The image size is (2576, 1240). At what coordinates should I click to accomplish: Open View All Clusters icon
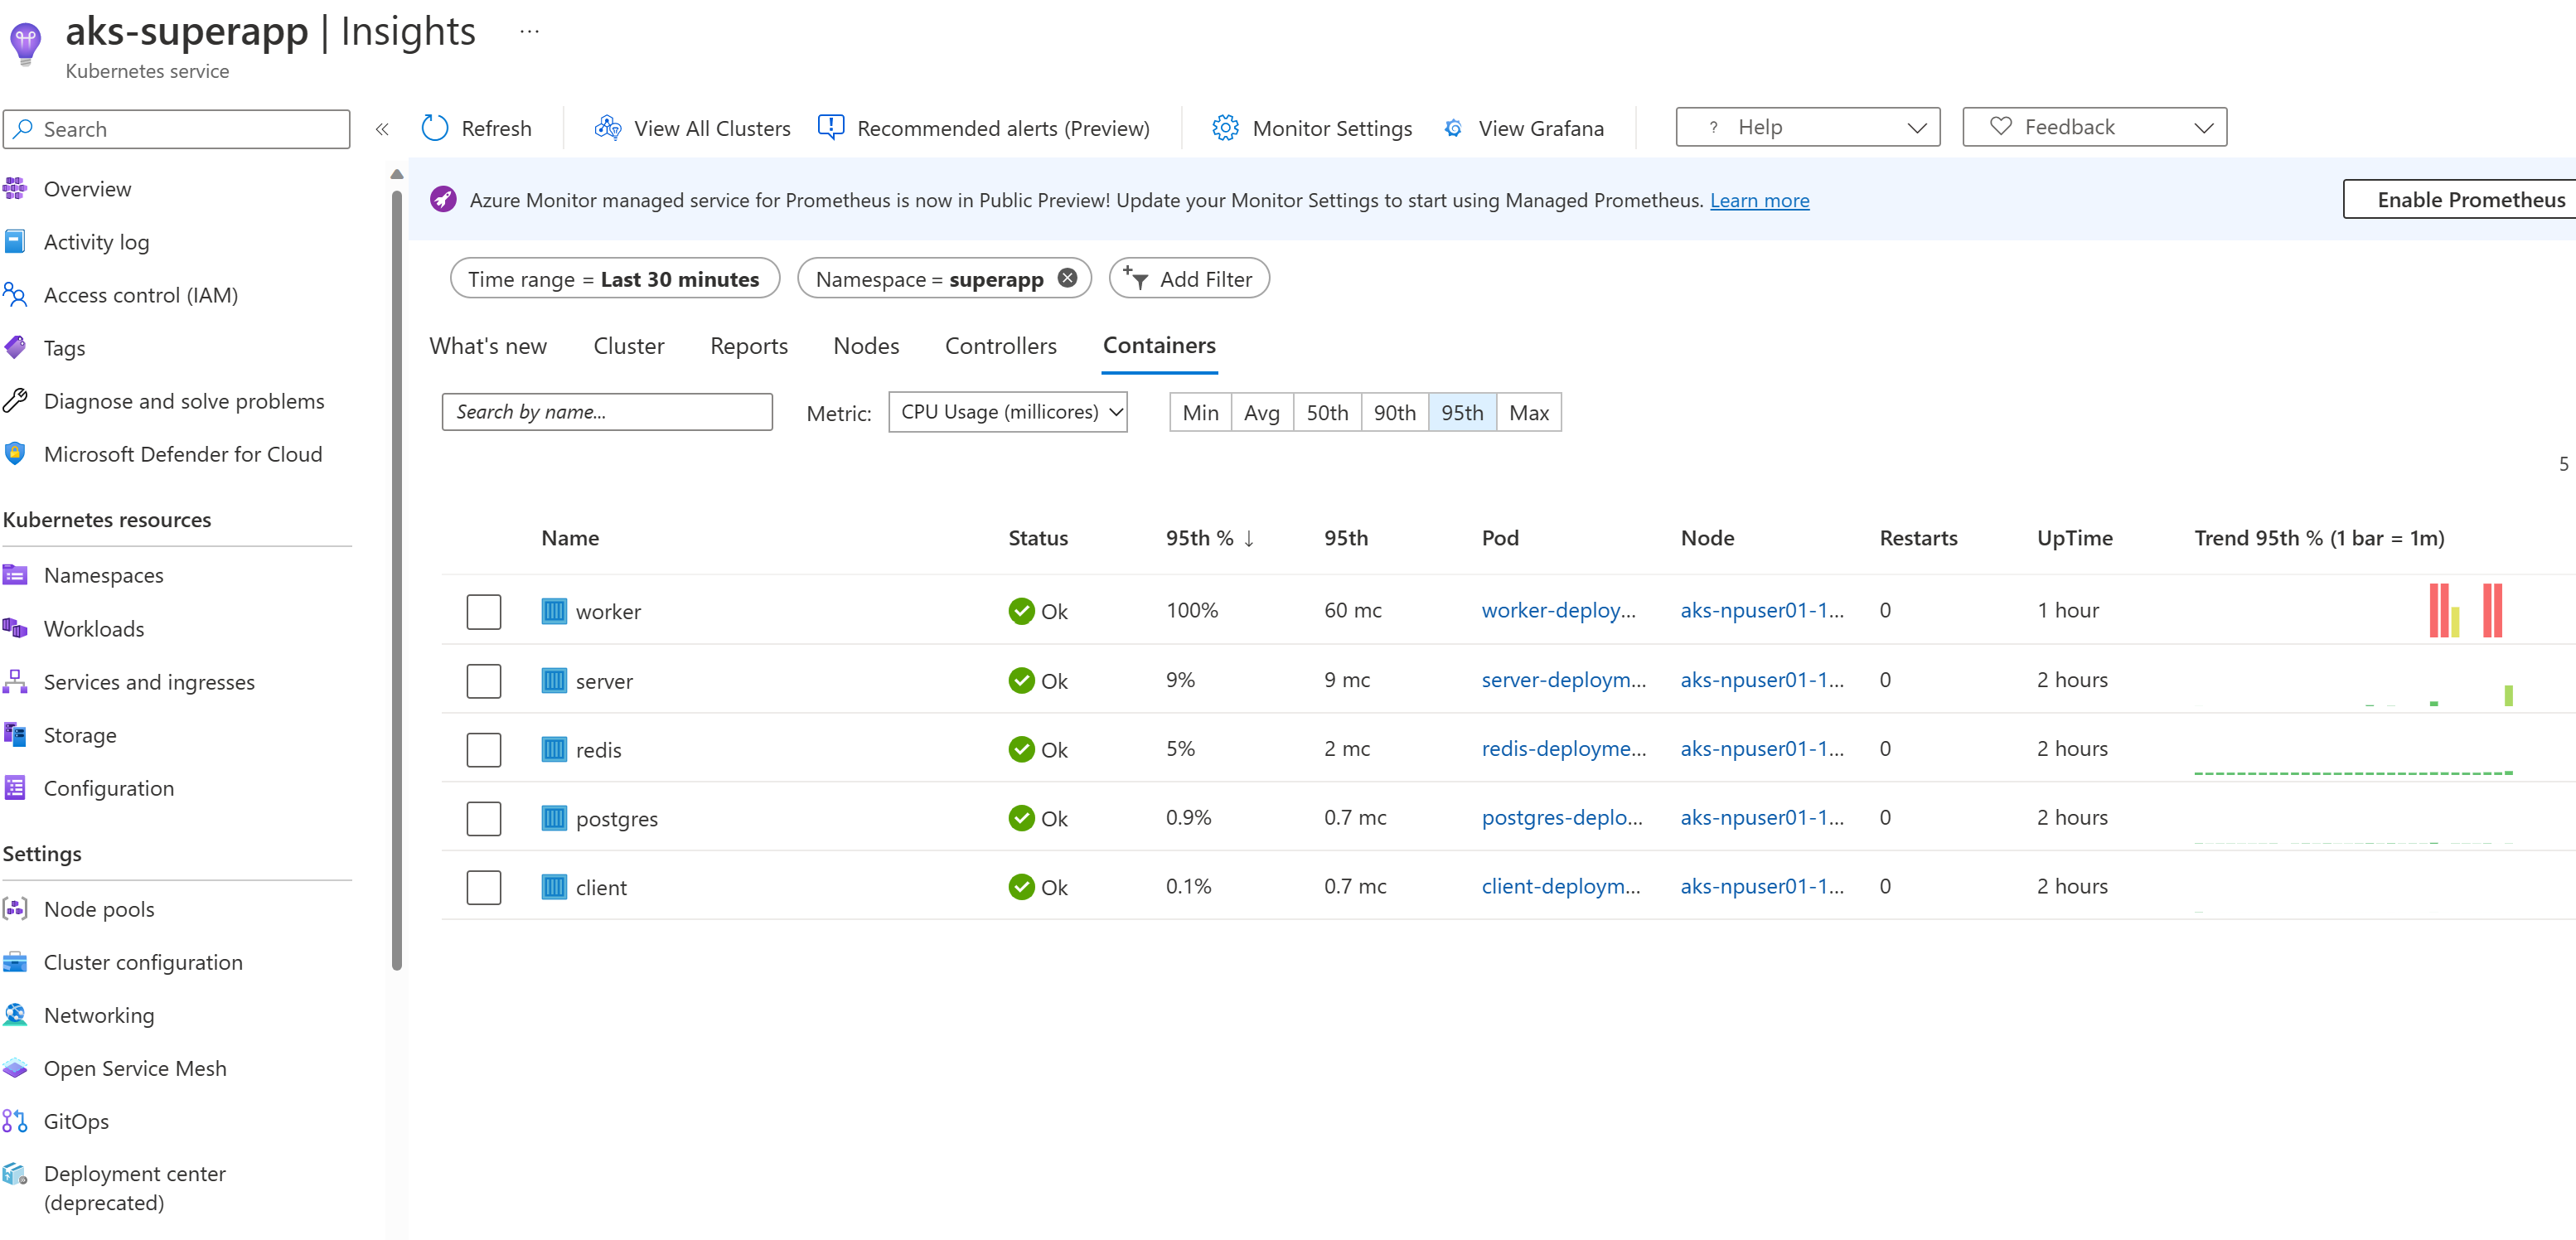[x=608, y=128]
